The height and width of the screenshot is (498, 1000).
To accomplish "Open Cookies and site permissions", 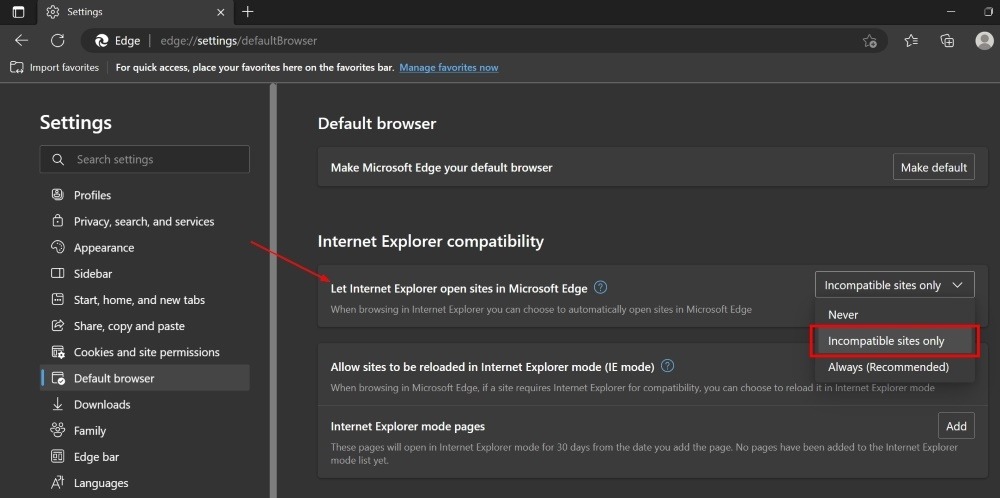I will [x=145, y=352].
